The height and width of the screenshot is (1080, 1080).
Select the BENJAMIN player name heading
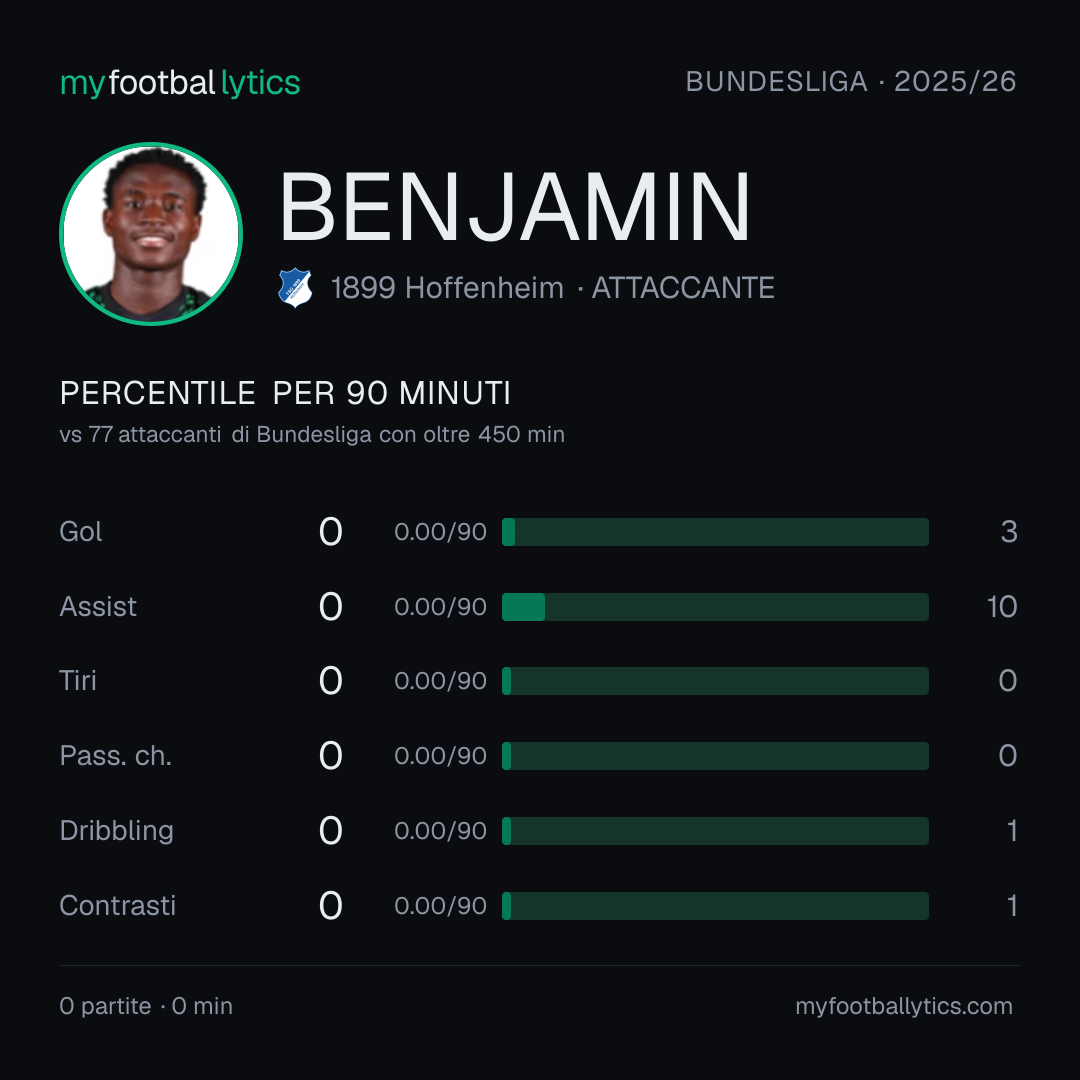[515, 207]
